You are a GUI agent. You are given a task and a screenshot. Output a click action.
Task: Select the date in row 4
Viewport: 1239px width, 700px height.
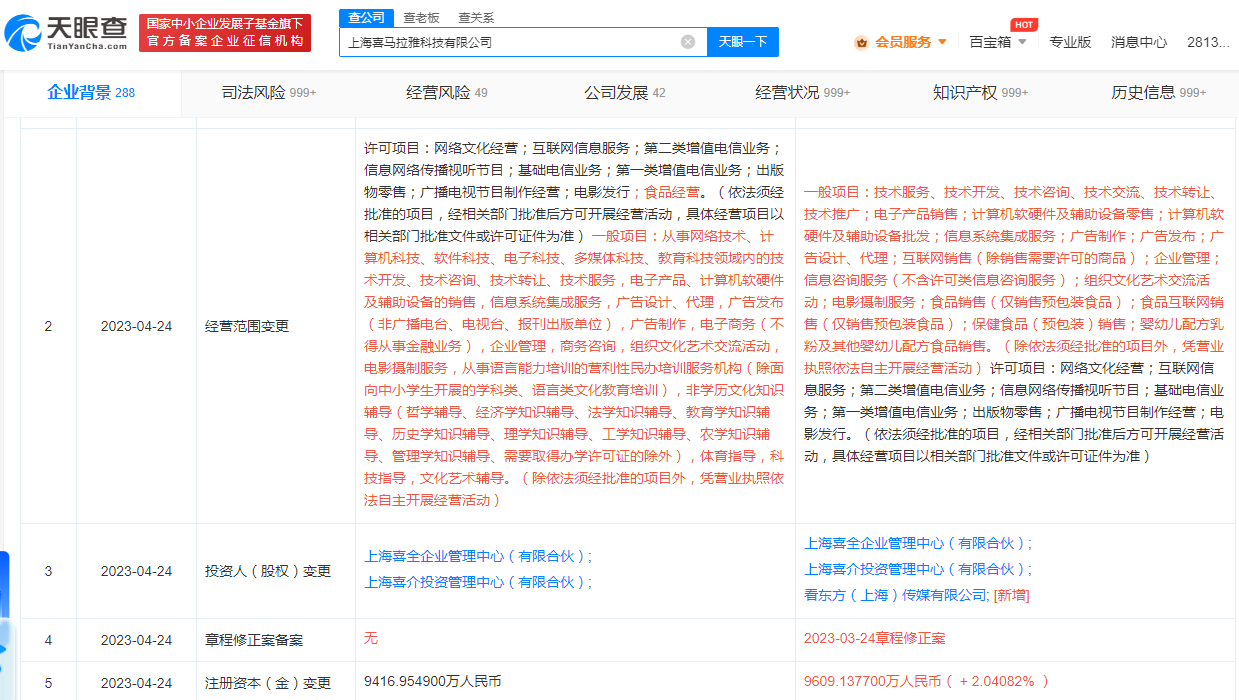136,640
